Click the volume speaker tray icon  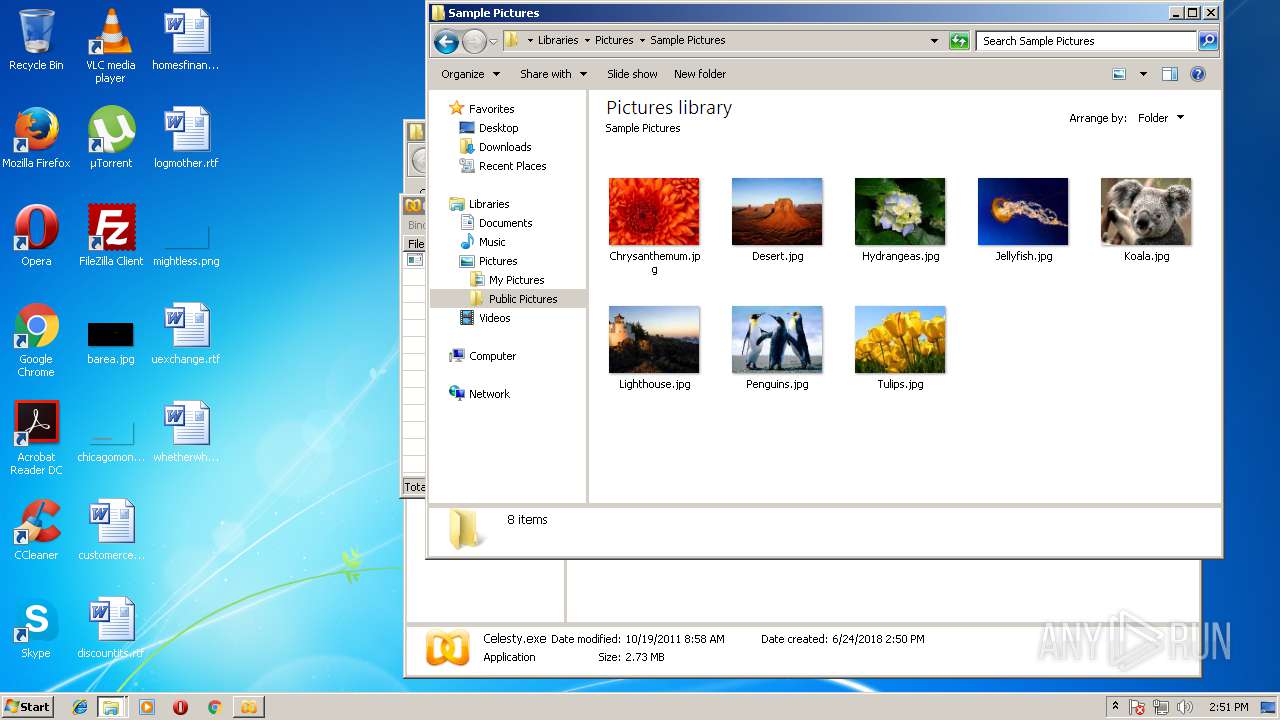pyautogui.click(x=1185, y=707)
